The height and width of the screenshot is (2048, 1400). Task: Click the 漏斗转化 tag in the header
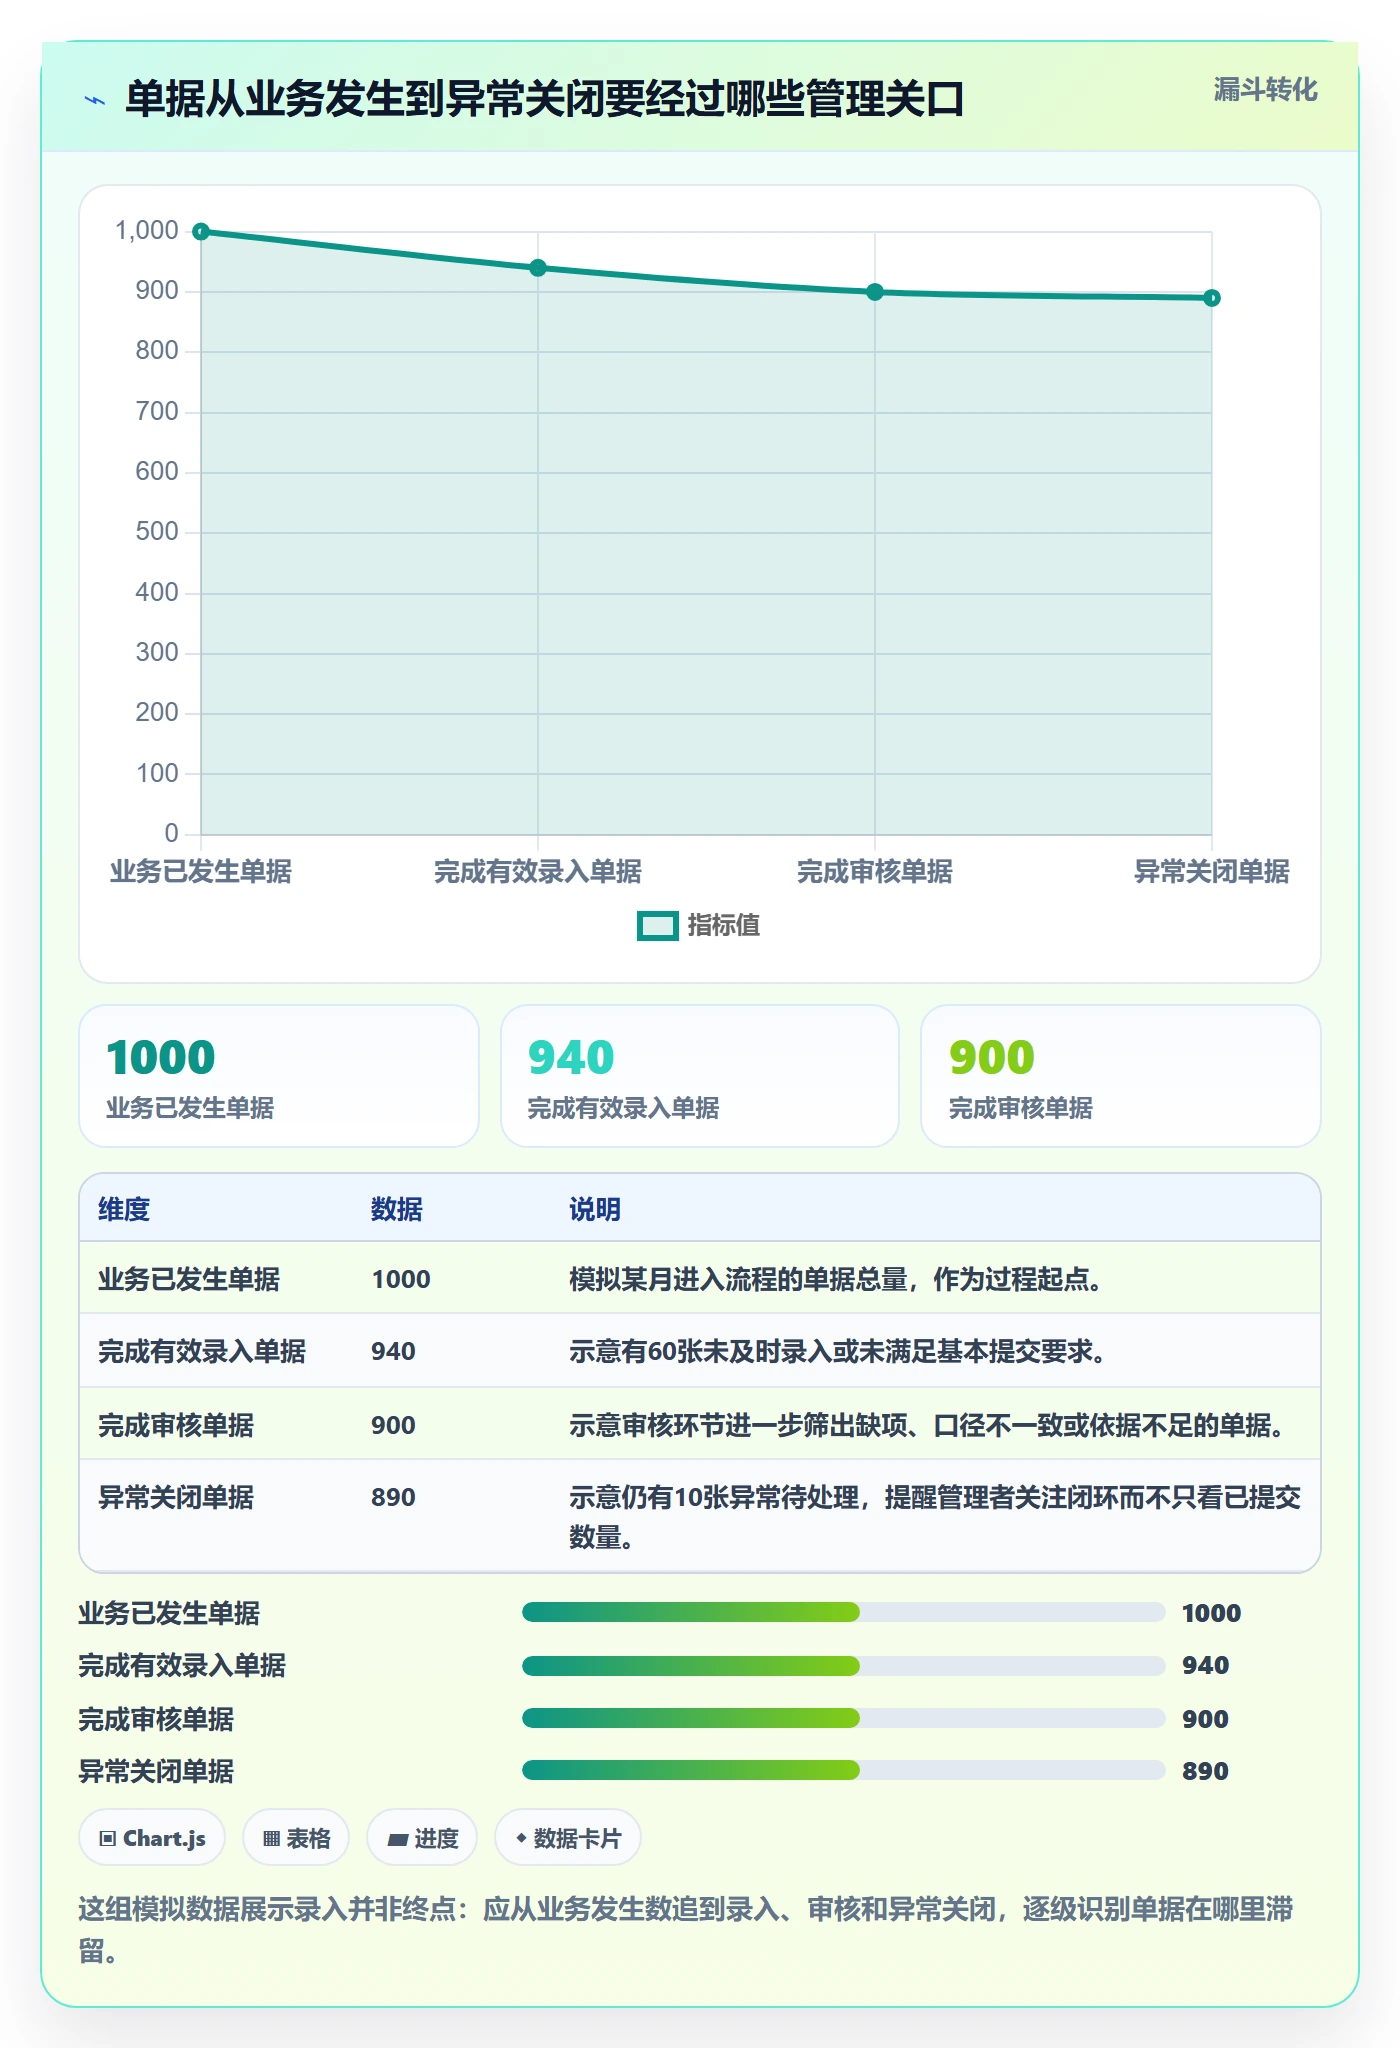click(x=1265, y=90)
